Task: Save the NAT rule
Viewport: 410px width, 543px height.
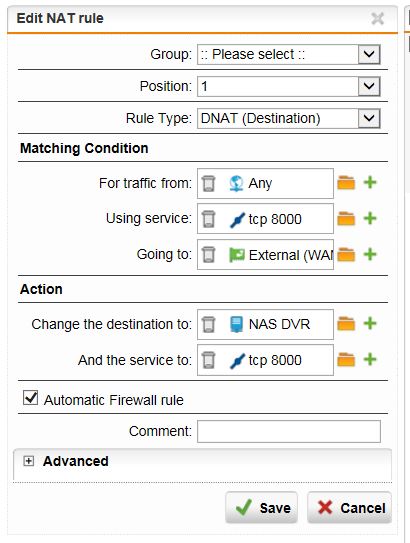Action: click(261, 508)
